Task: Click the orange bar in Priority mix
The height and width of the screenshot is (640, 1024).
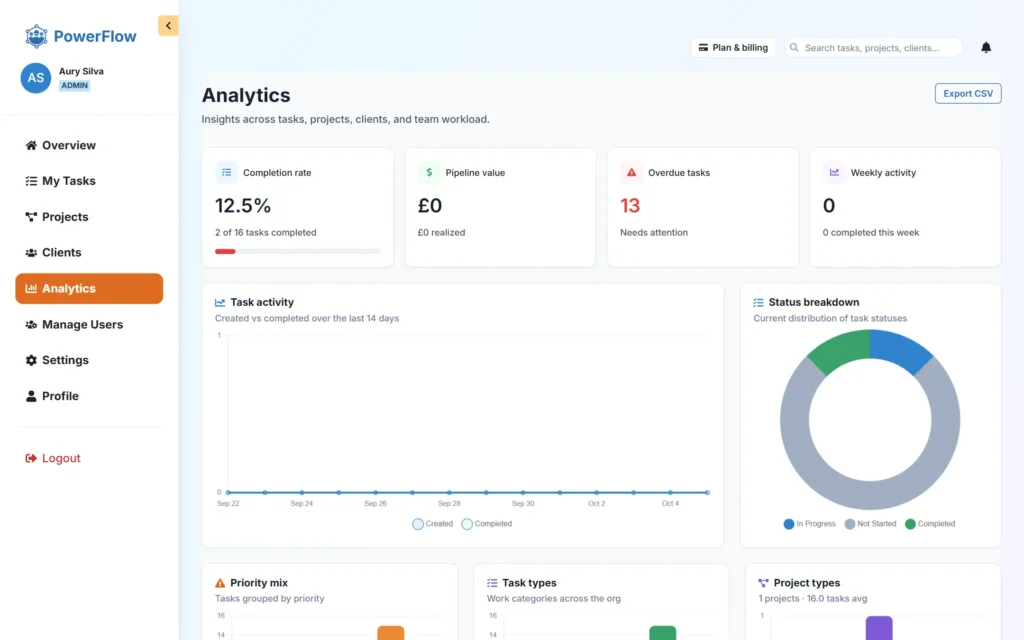Action: tap(391, 633)
